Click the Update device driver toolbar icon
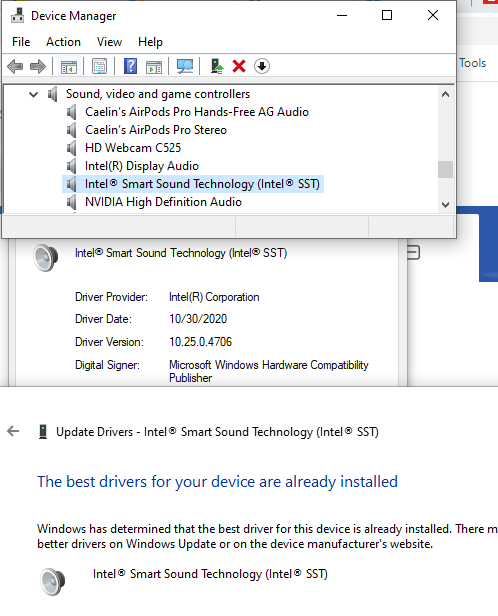Viewport: 498px width, 616px height. coord(217,66)
